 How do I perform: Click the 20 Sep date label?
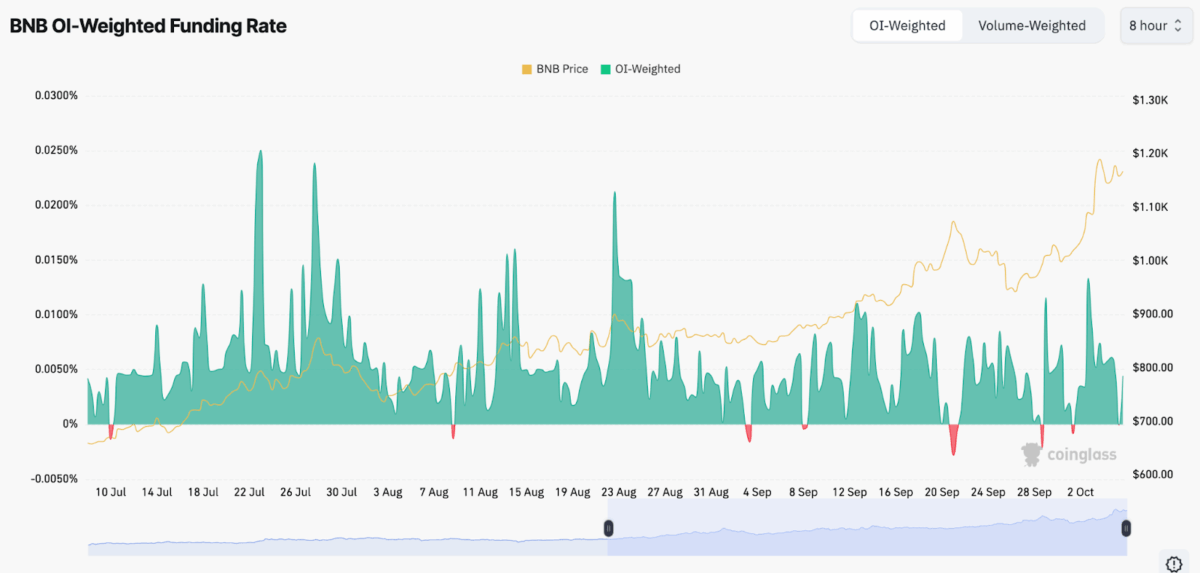click(942, 492)
